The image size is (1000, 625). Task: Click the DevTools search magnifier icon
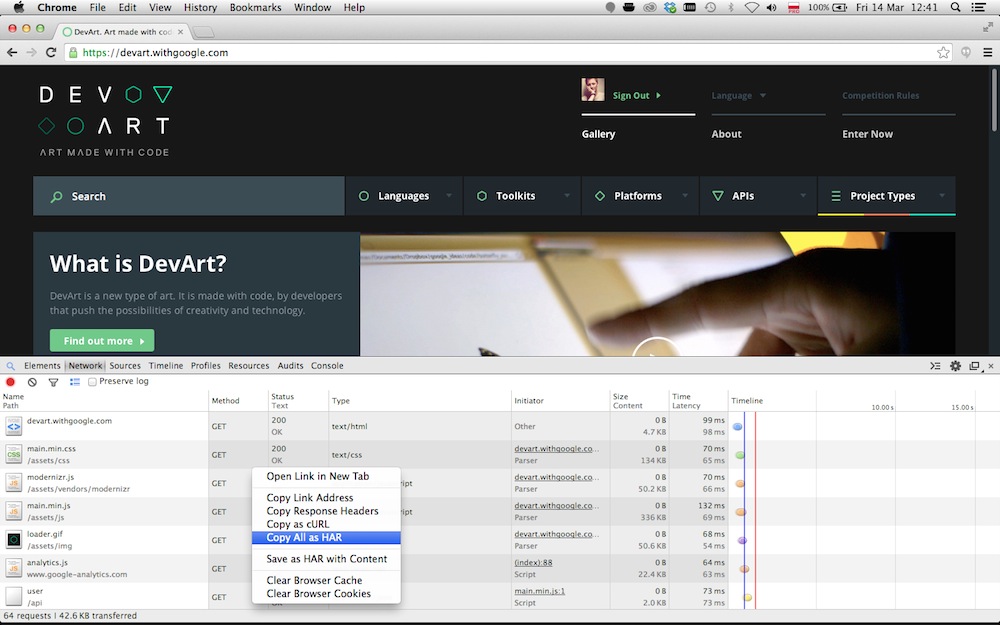pyautogui.click(x=10, y=366)
